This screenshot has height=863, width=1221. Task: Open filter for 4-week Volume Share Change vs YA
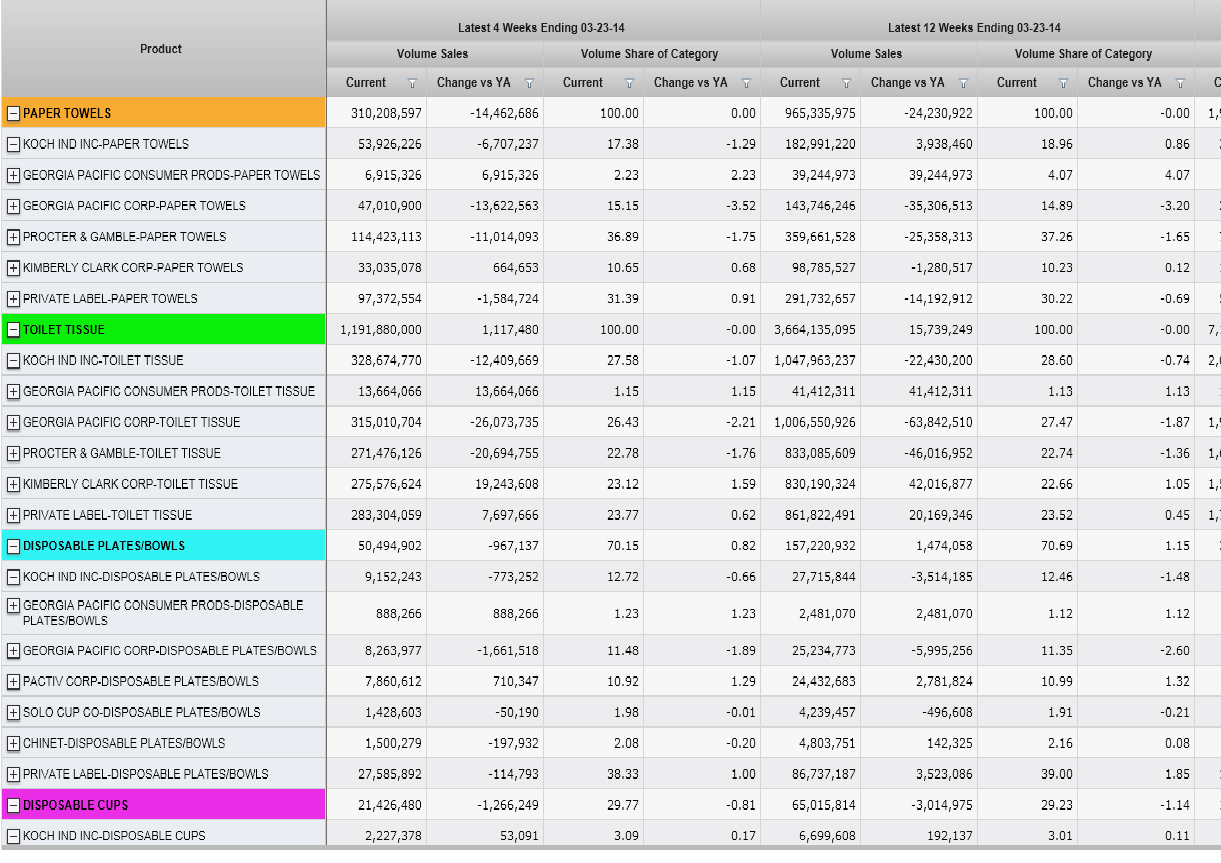pyautogui.click(x=746, y=83)
